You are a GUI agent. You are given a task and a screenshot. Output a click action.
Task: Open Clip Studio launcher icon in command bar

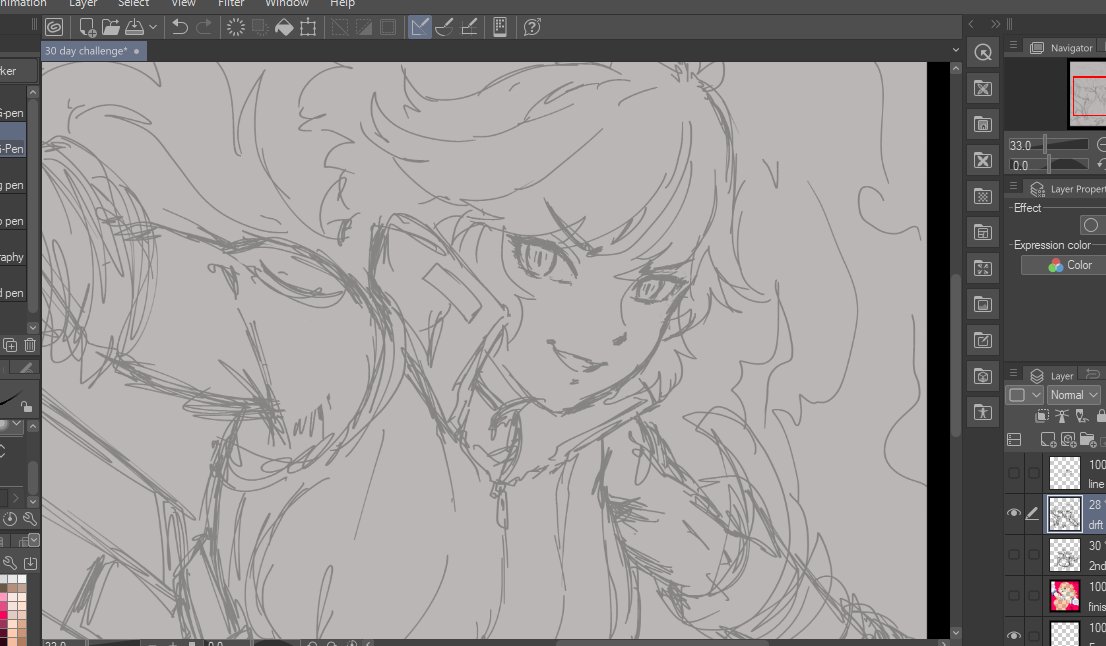(54, 28)
